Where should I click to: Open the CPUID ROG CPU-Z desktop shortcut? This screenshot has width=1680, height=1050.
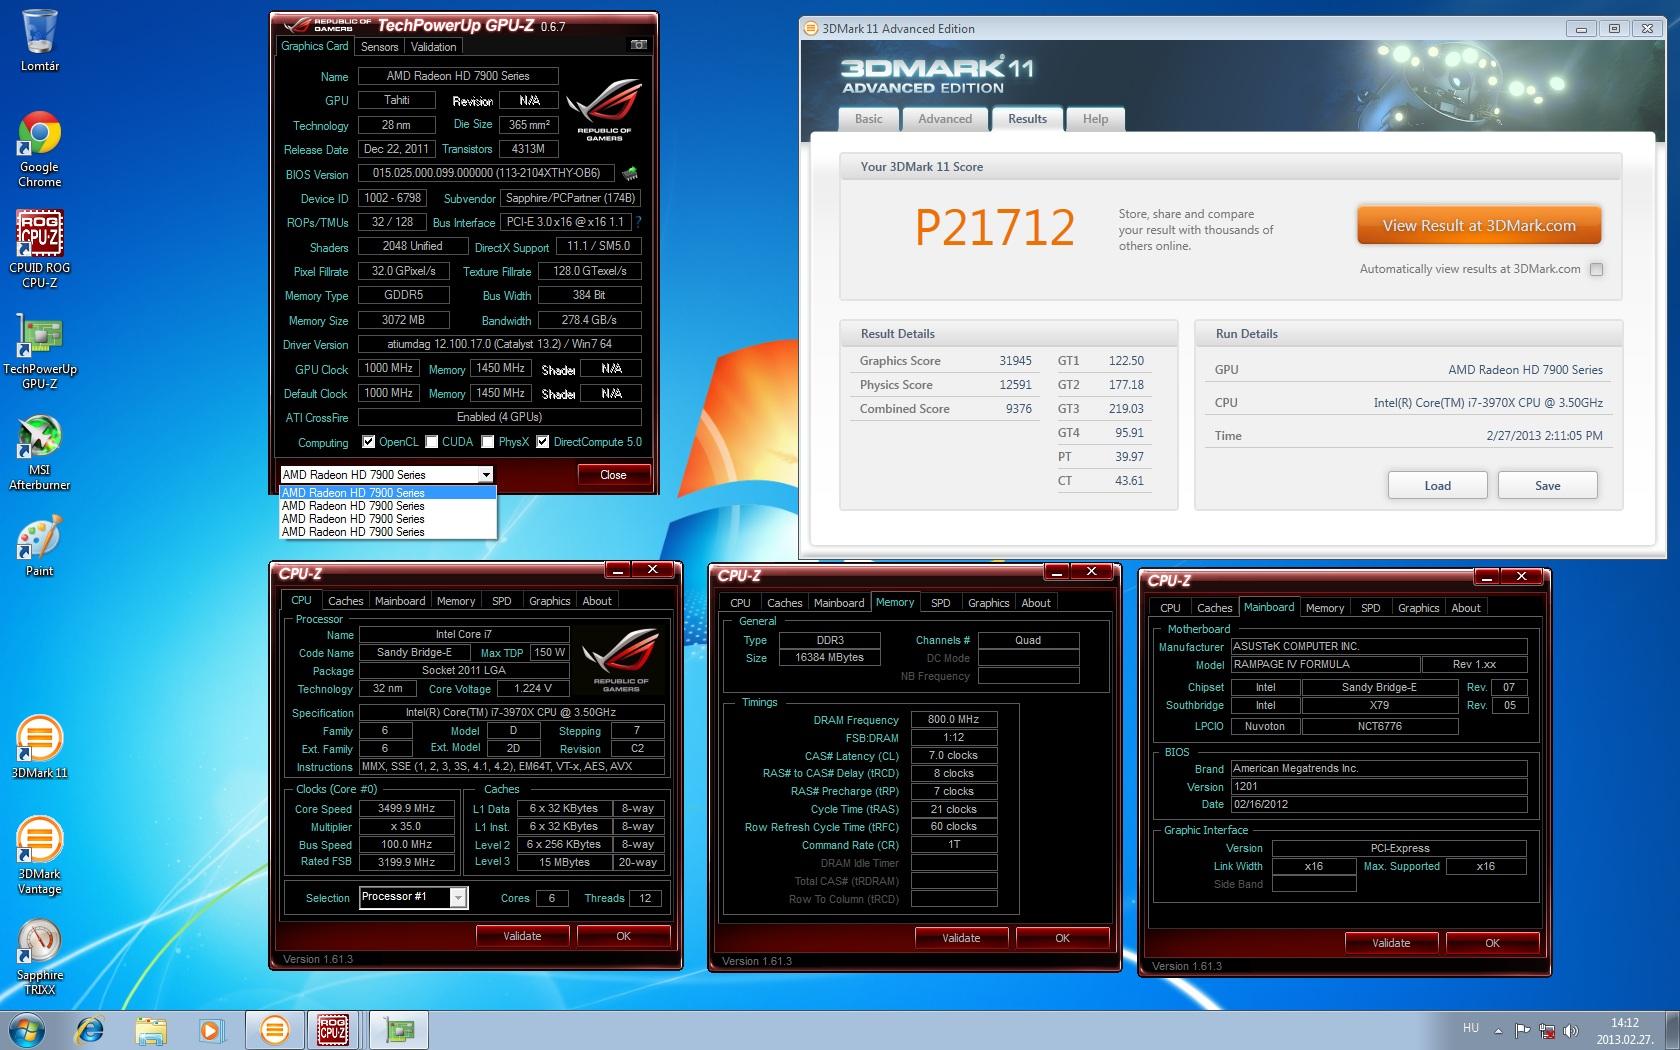click(x=40, y=249)
